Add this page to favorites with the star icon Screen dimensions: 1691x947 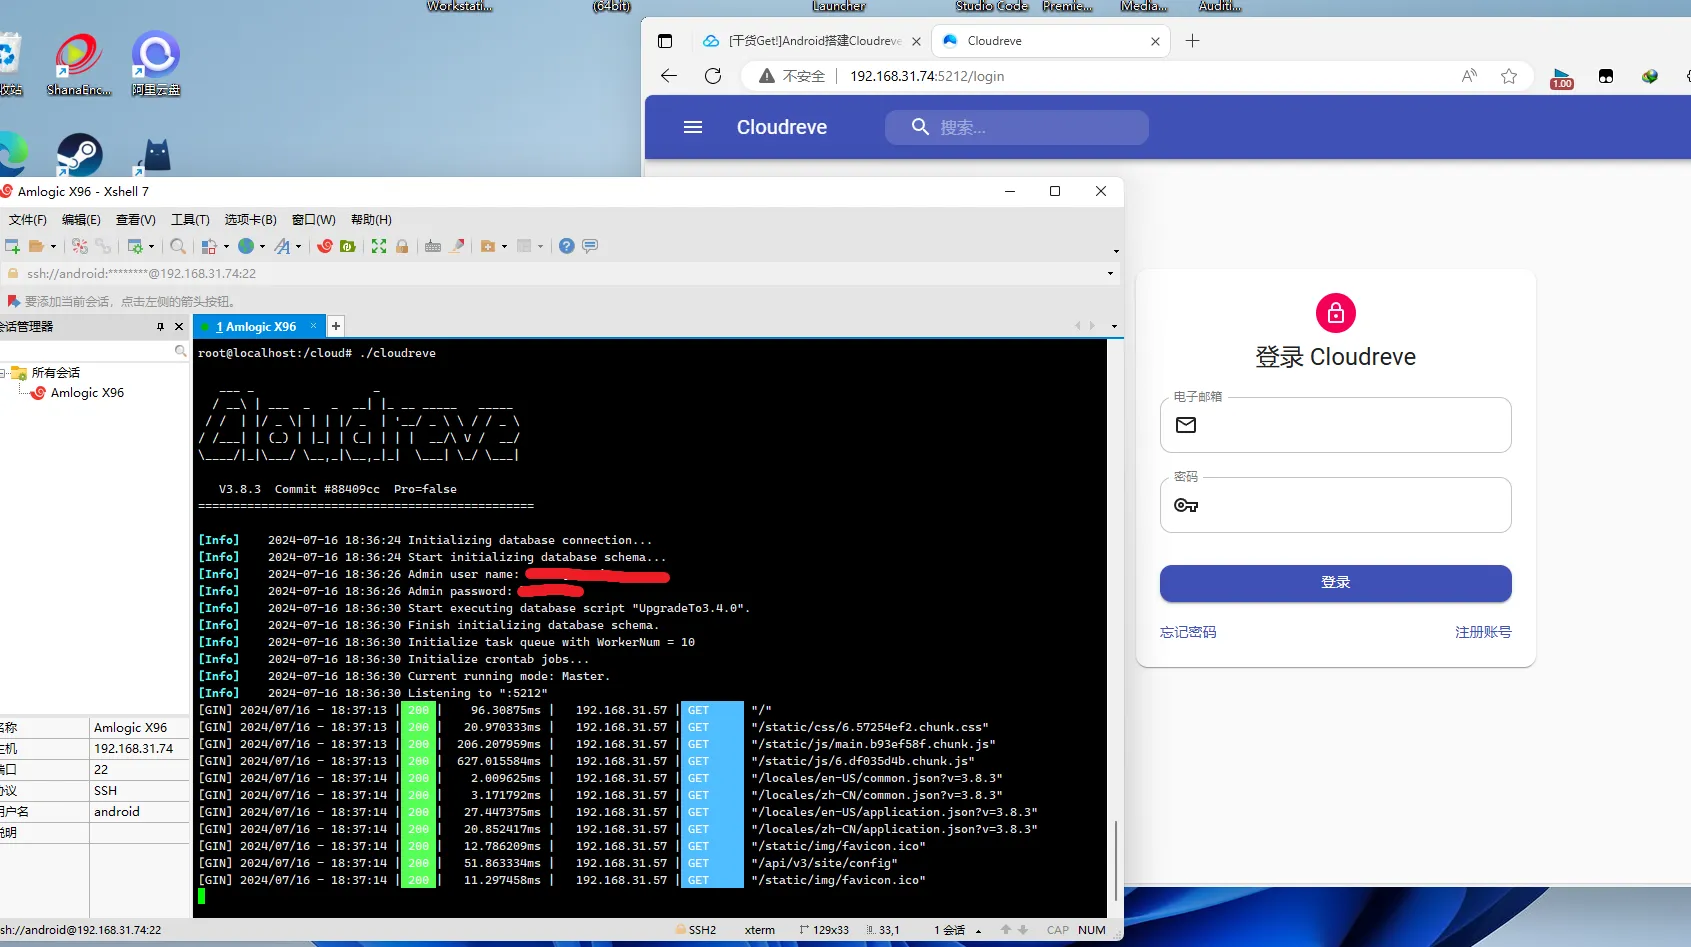pos(1509,76)
